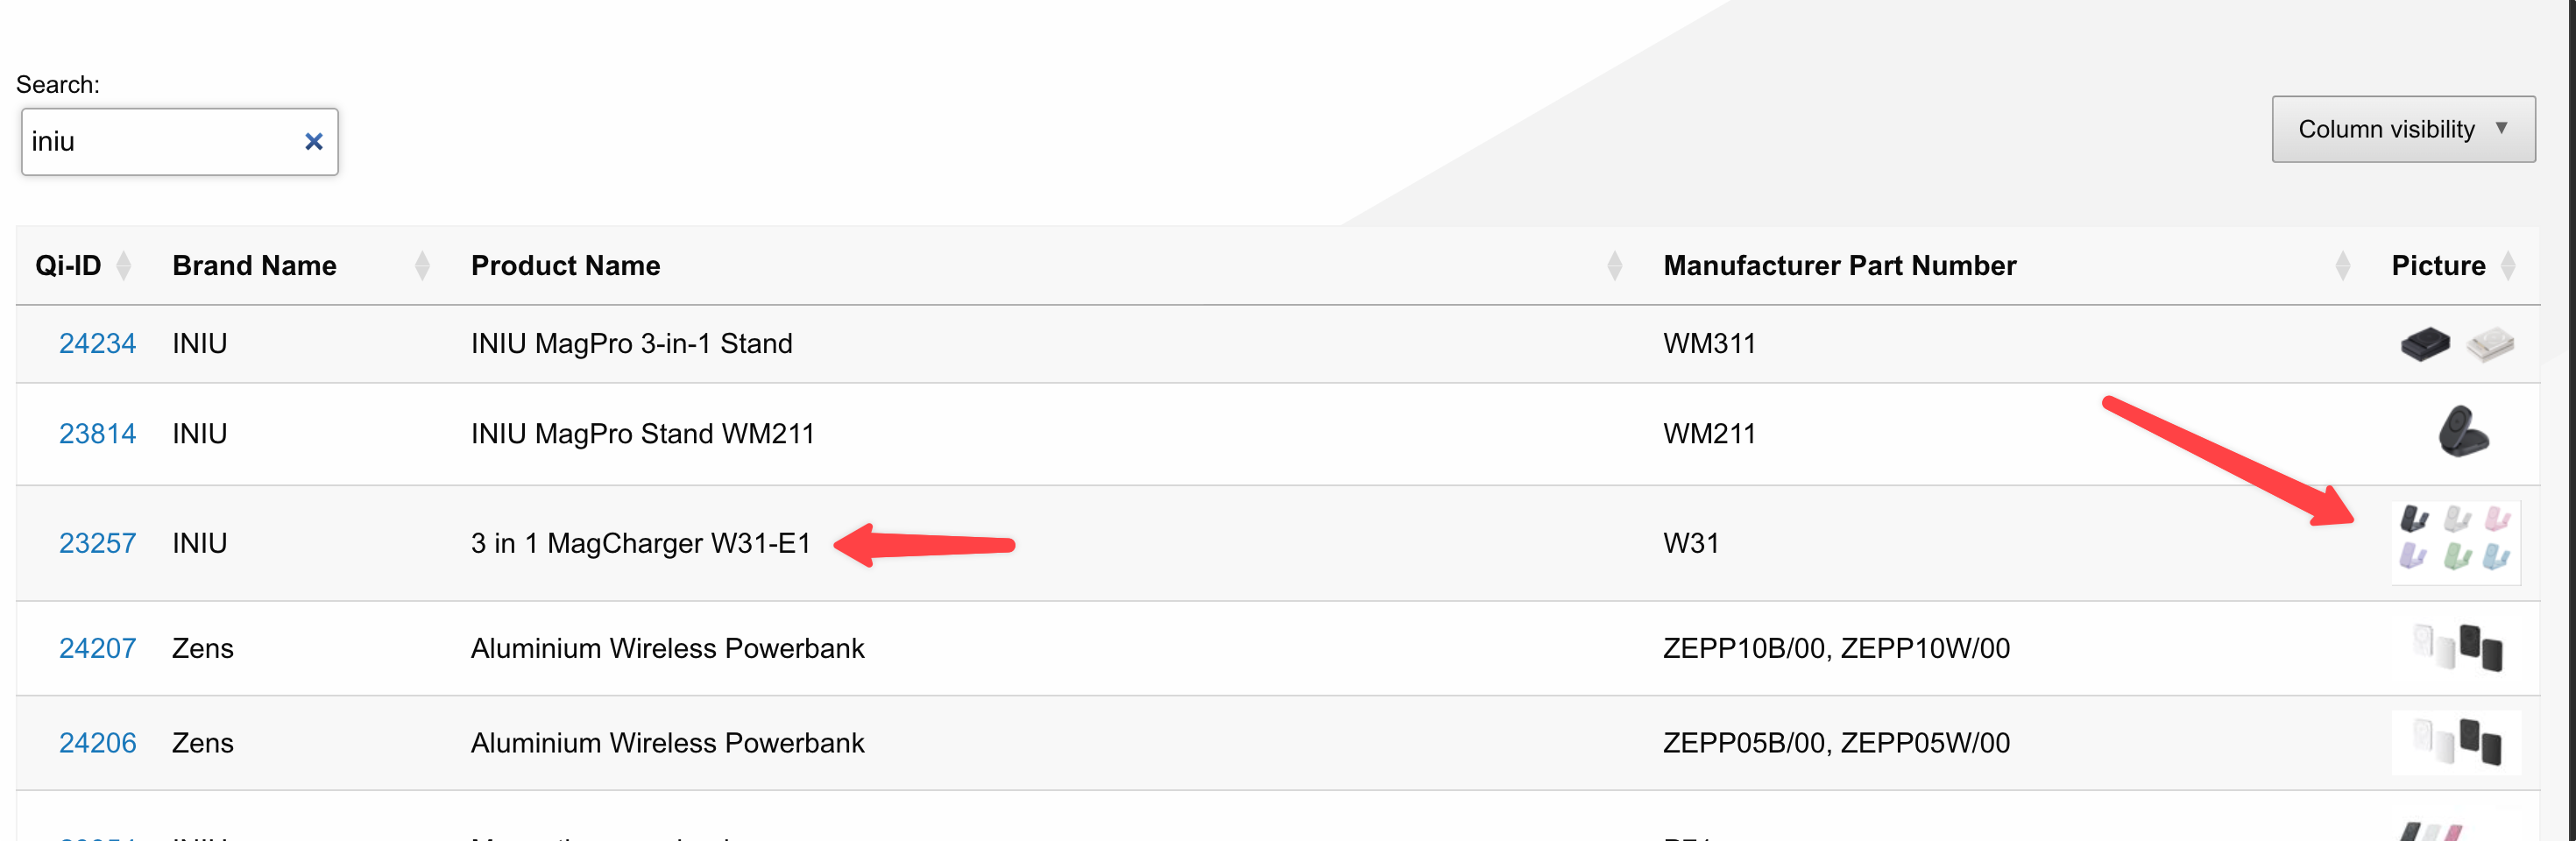Screen dimensions: 2576x841
Task: View the ZEPP05B/00 powerbank picture
Action: tap(2456, 742)
